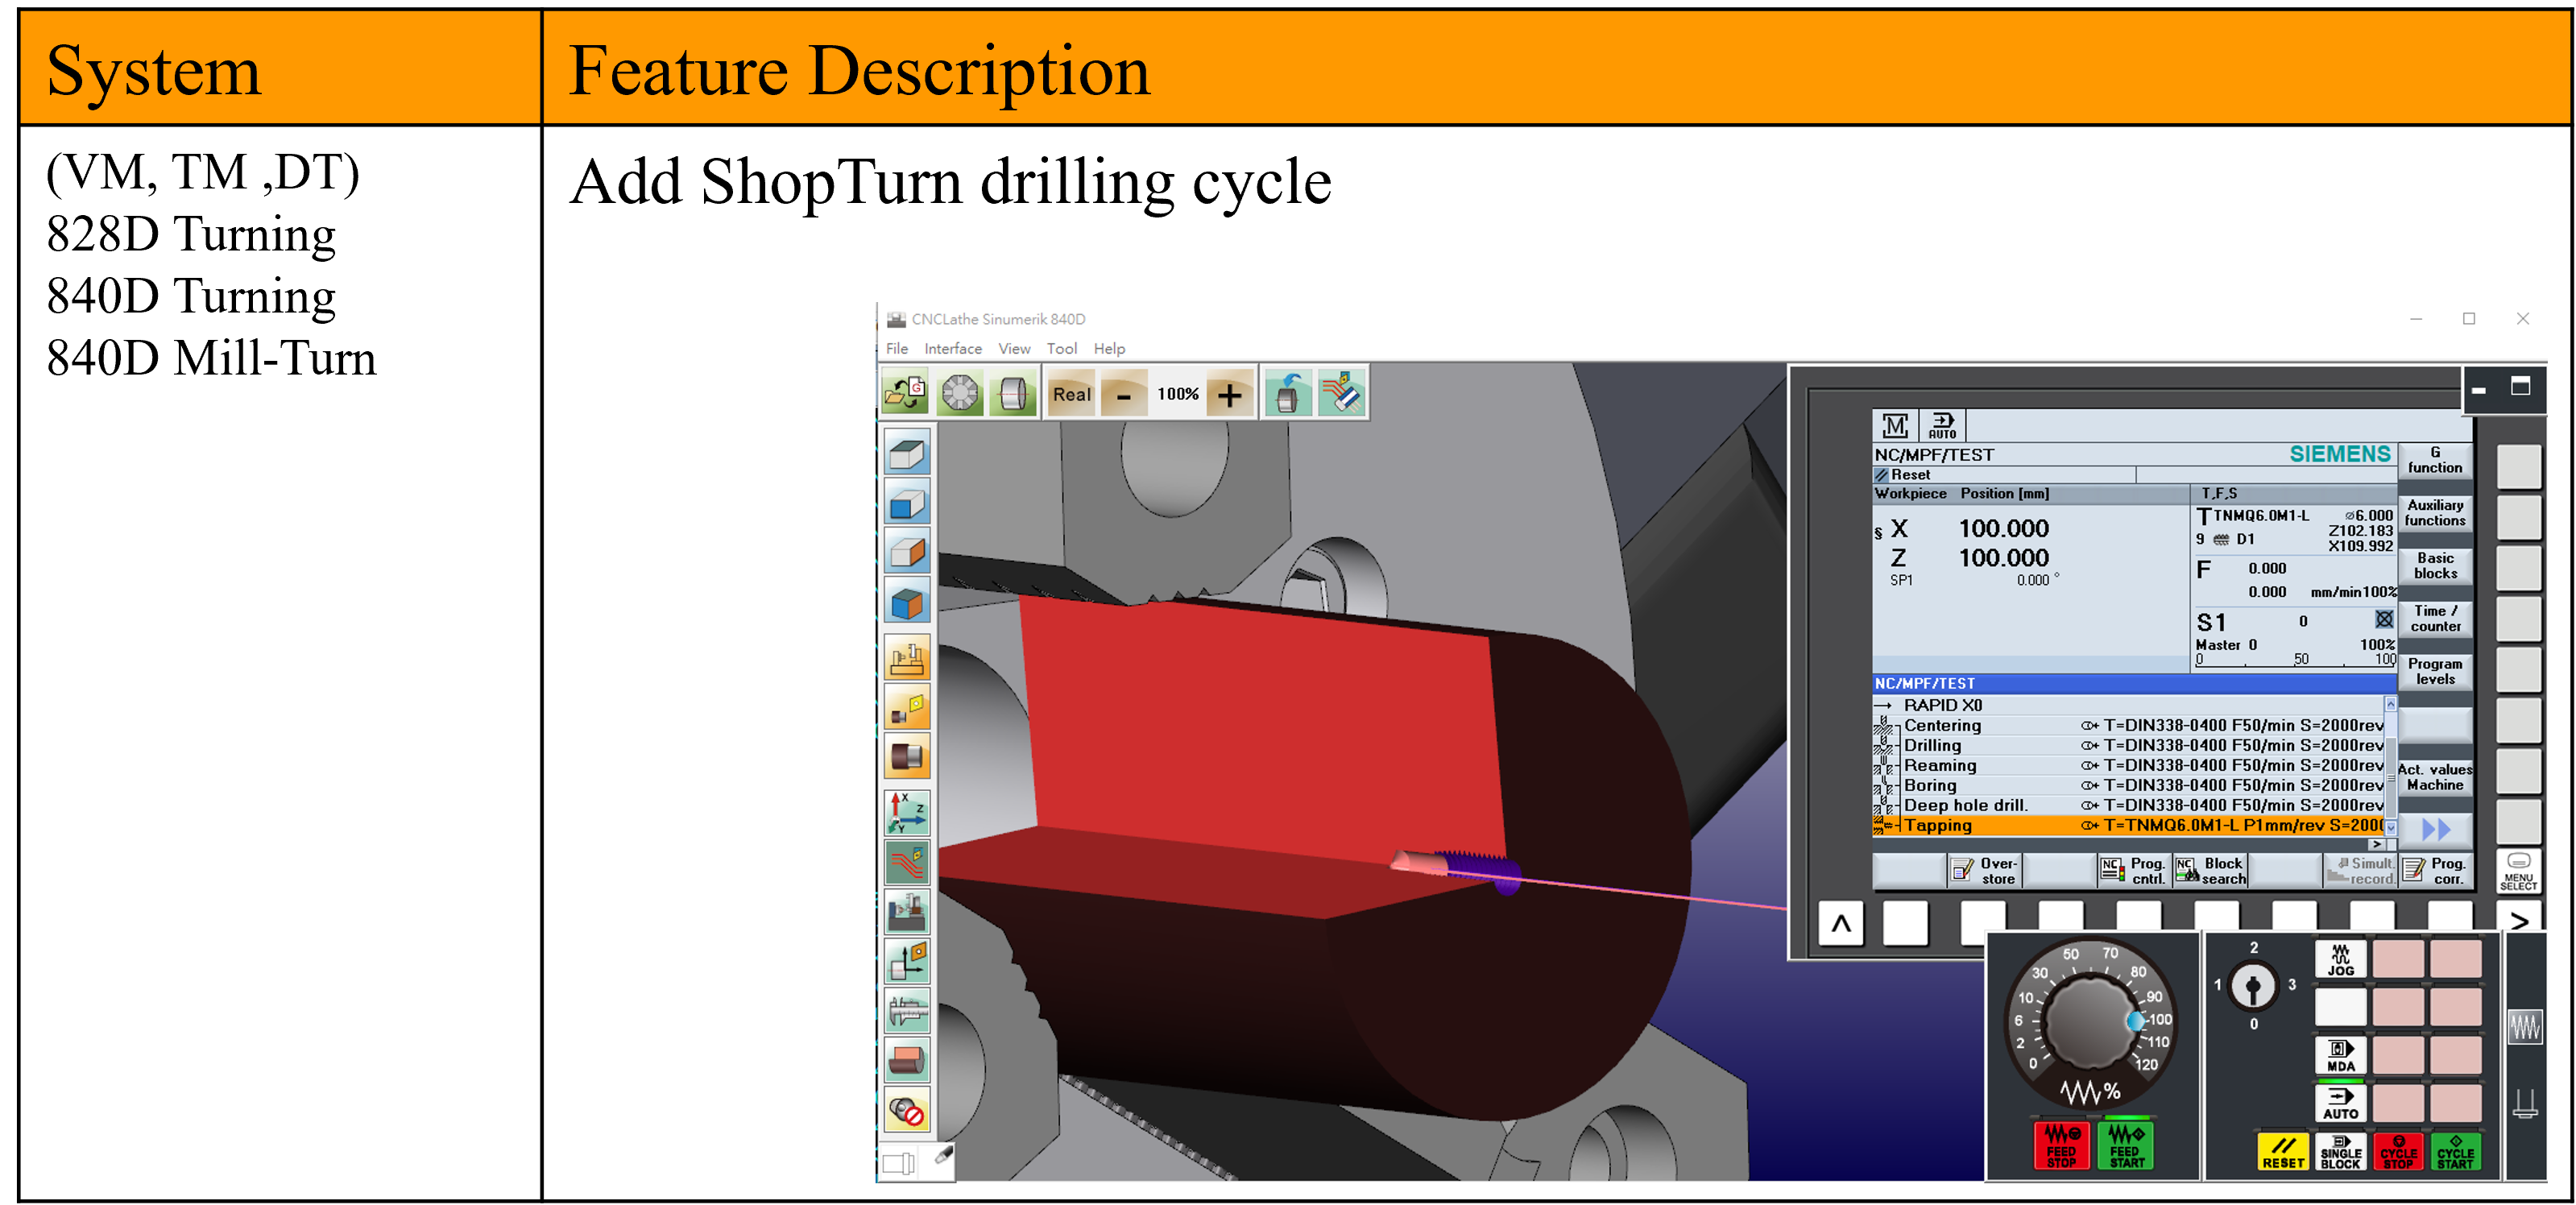2576x1205 pixels.
Task: Toggle the machine body display icon
Action: (x=907, y=912)
